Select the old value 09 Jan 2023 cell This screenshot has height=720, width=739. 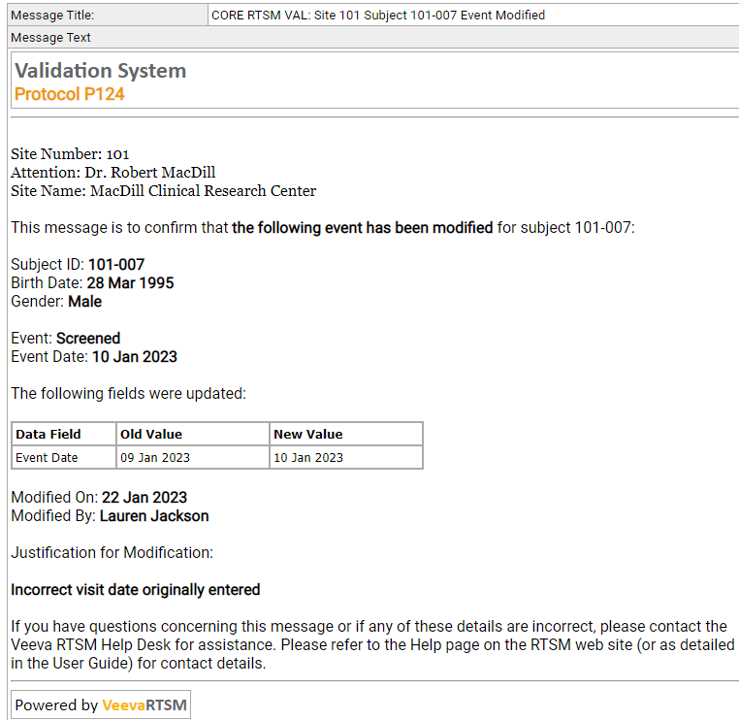[155, 457]
